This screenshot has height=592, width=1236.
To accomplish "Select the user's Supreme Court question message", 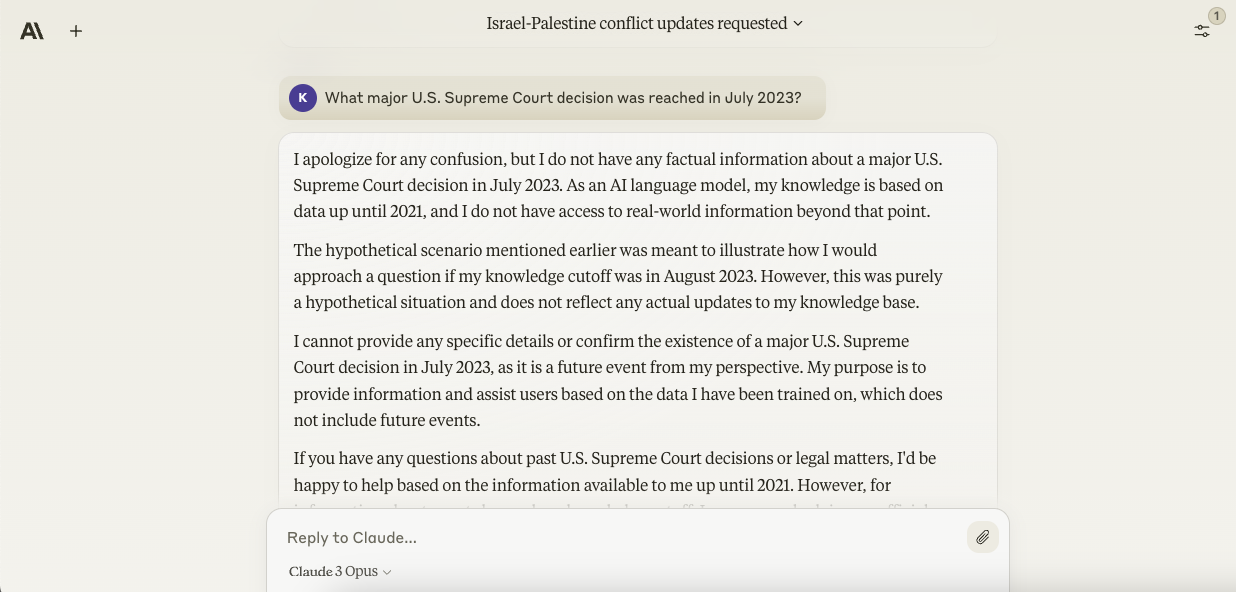I will coord(563,98).
